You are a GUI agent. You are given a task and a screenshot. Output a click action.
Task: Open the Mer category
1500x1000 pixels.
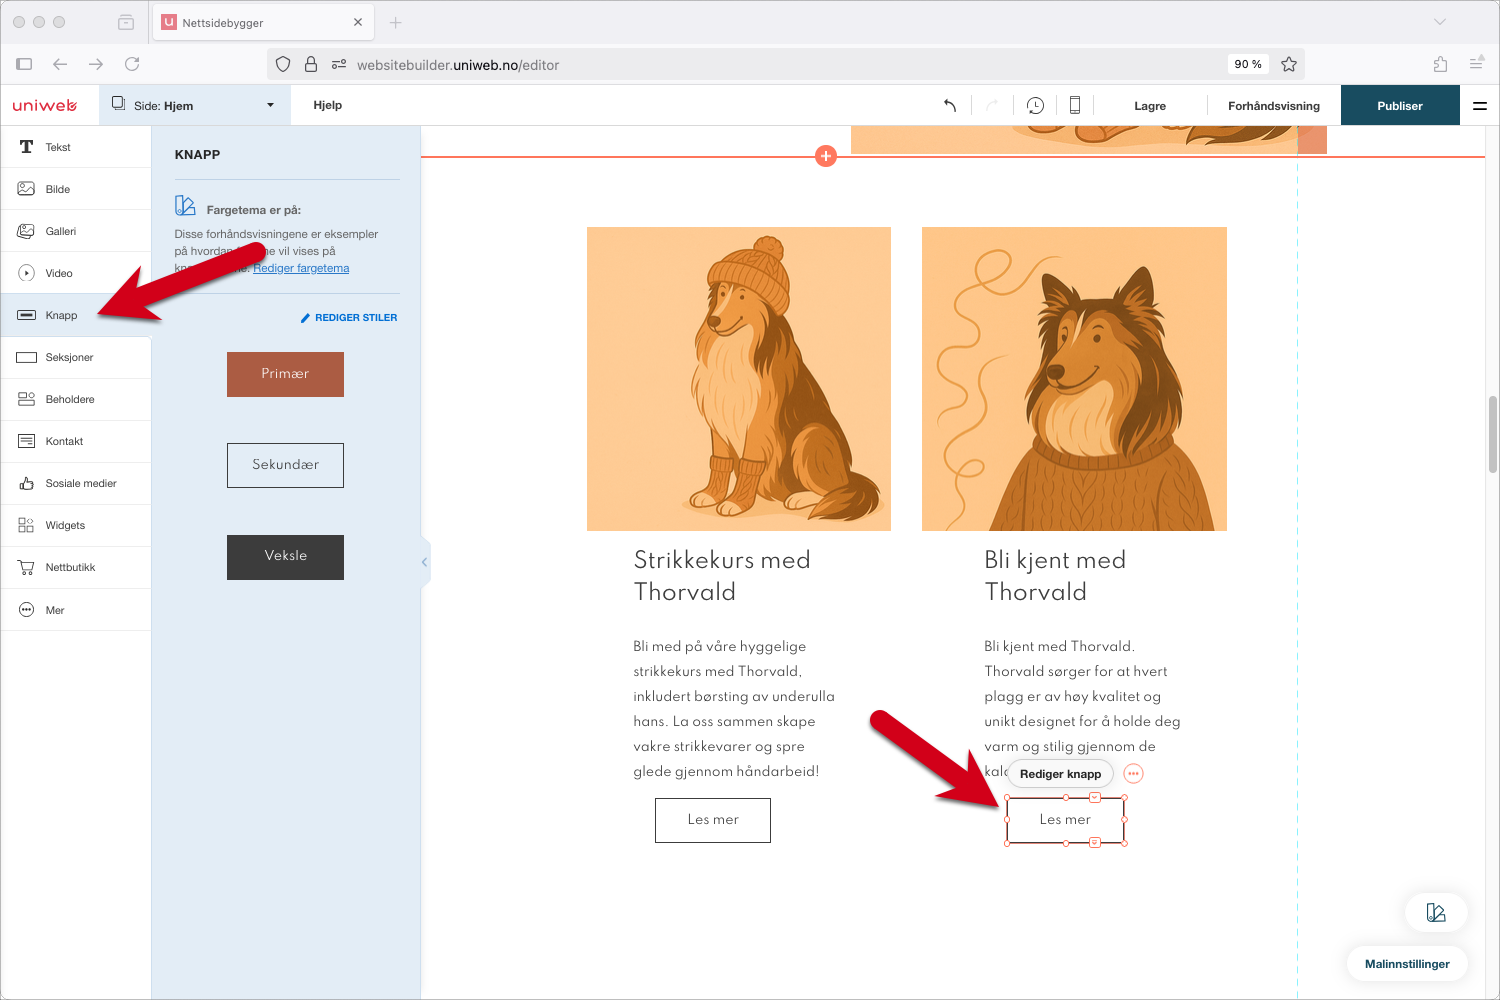click(76, 610)
